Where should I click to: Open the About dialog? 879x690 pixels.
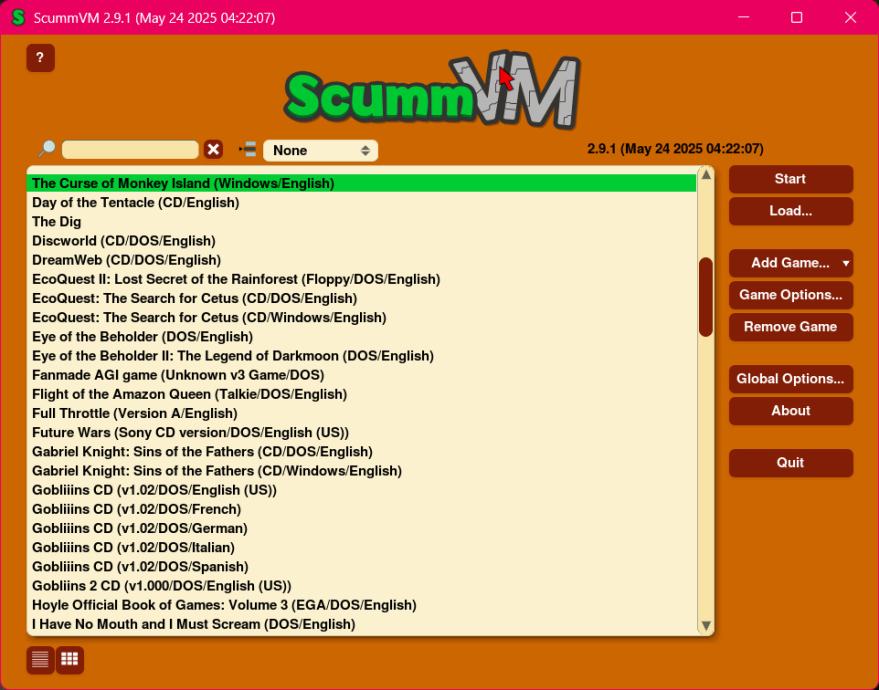point(790,411)
